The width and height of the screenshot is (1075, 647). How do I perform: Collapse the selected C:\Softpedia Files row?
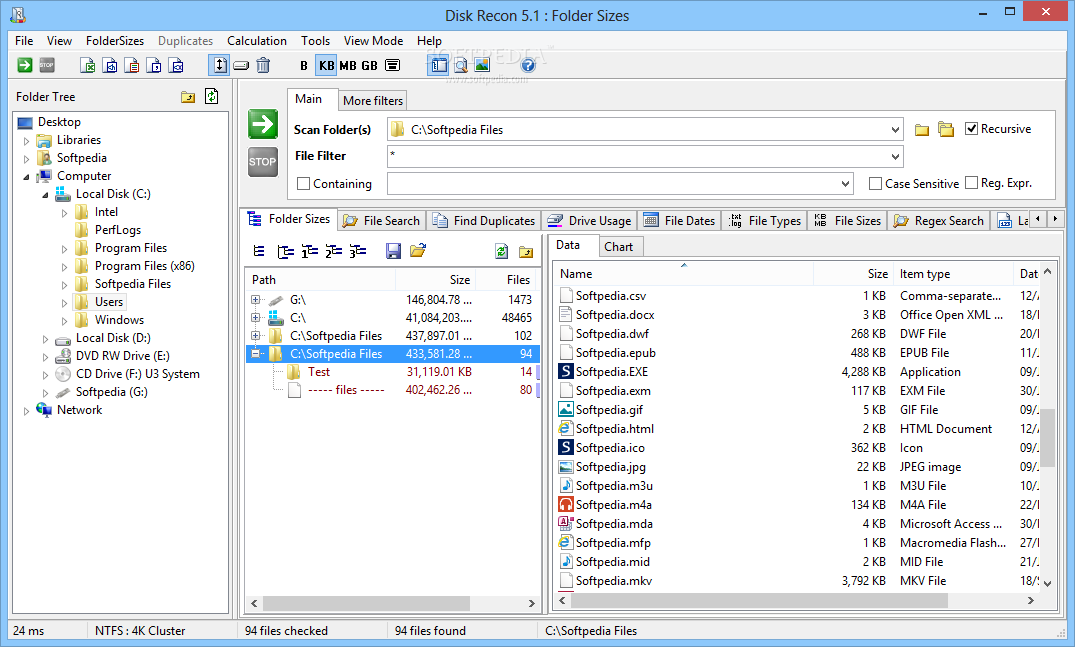[x=256, y=354]
